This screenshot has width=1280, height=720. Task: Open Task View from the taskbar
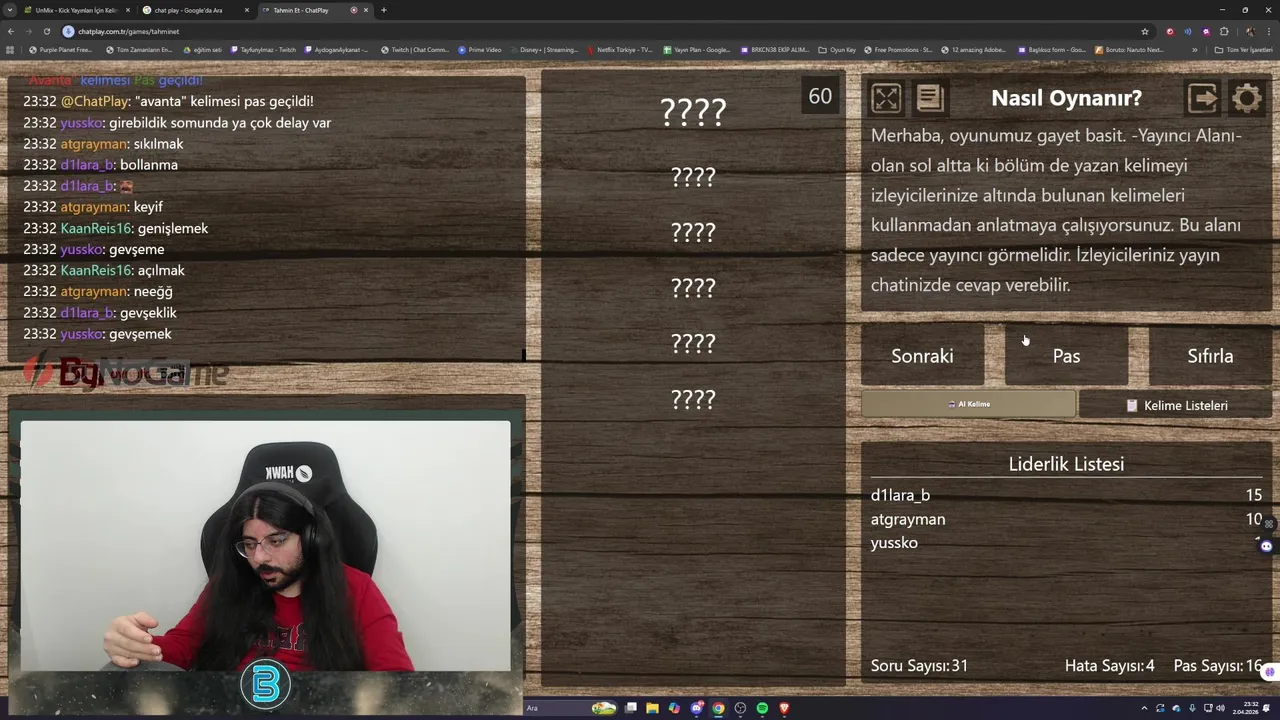tap(631, 708)
